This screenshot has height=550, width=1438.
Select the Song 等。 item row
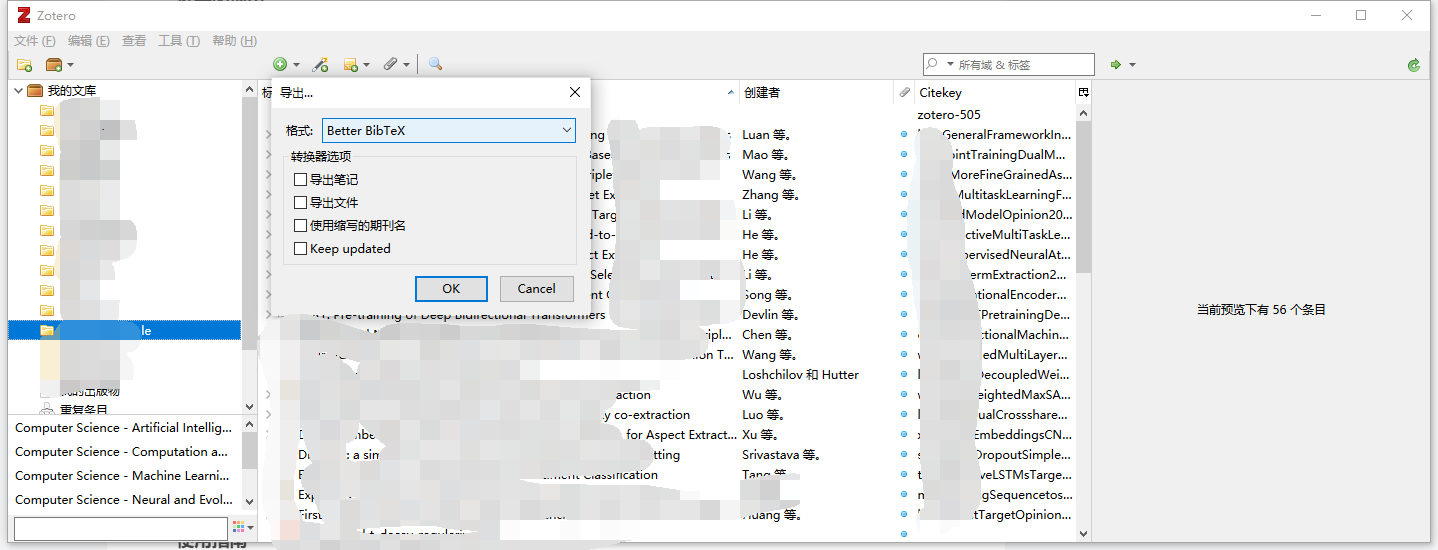tap(668, 295)
